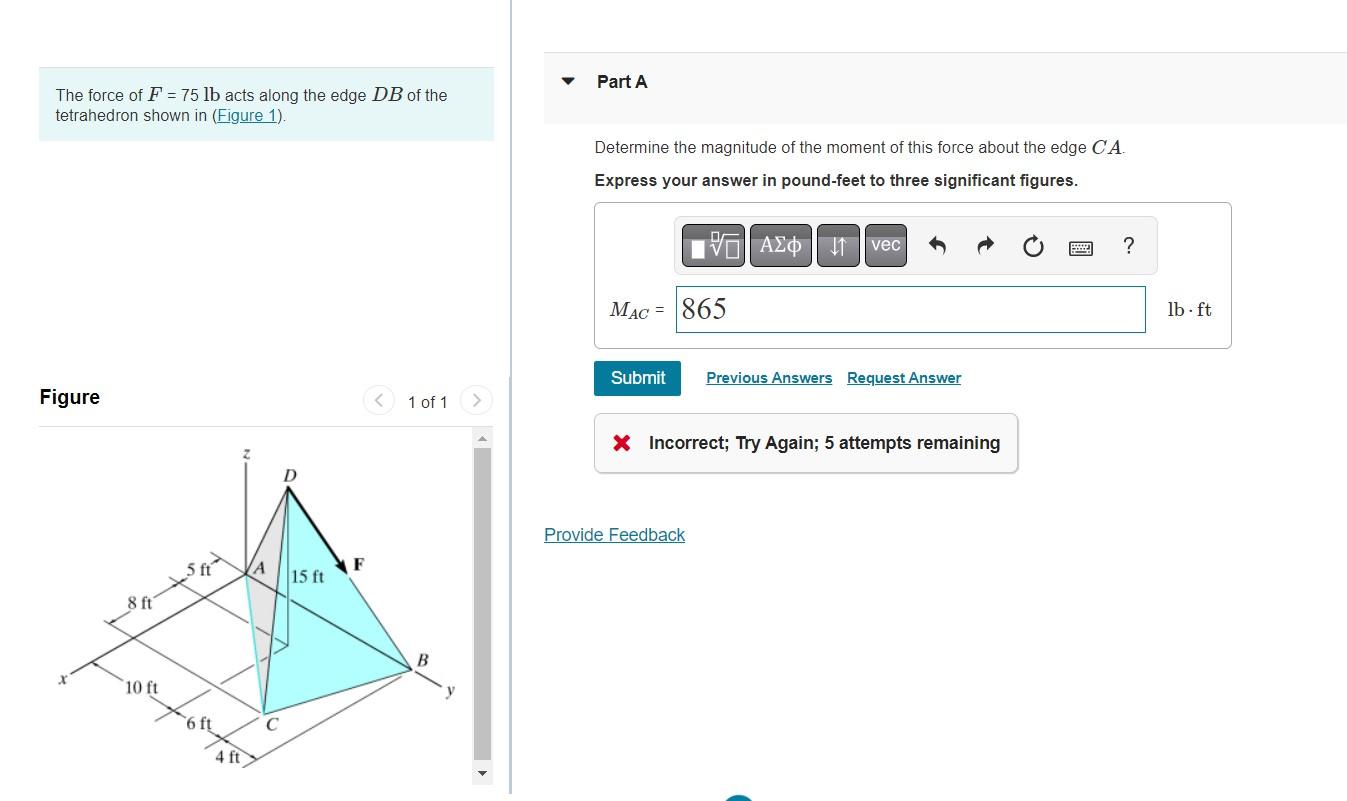Undo the last answer edit
This screenshot has width=1347, height=801.
937,245
